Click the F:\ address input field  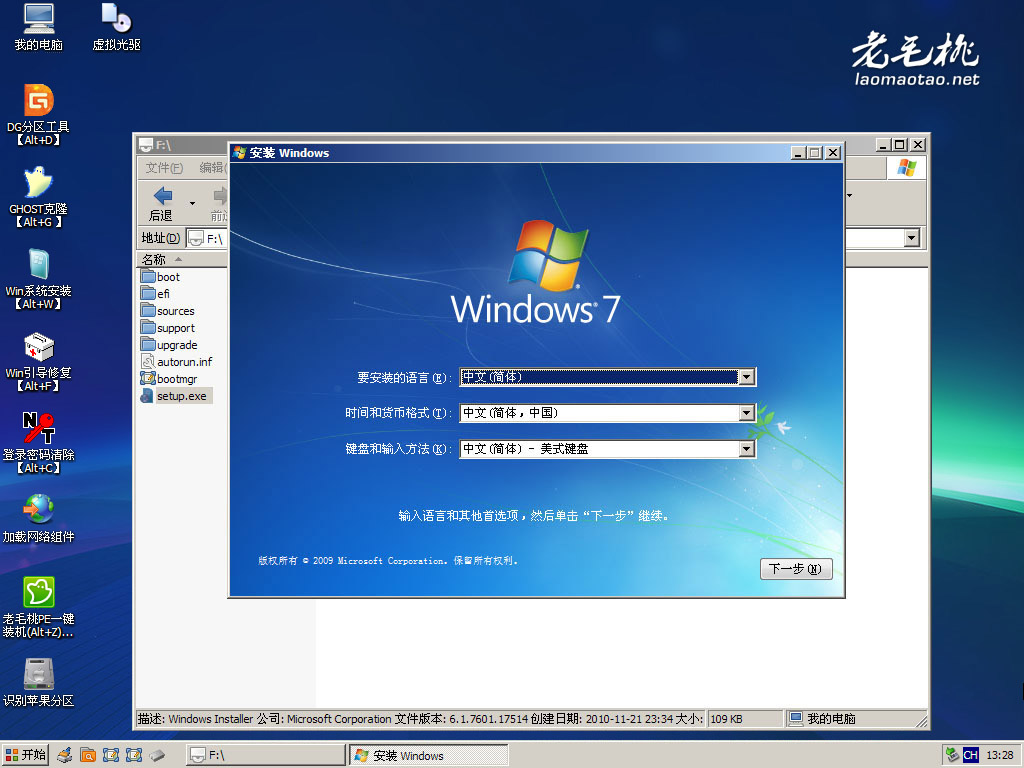(208, 238)
